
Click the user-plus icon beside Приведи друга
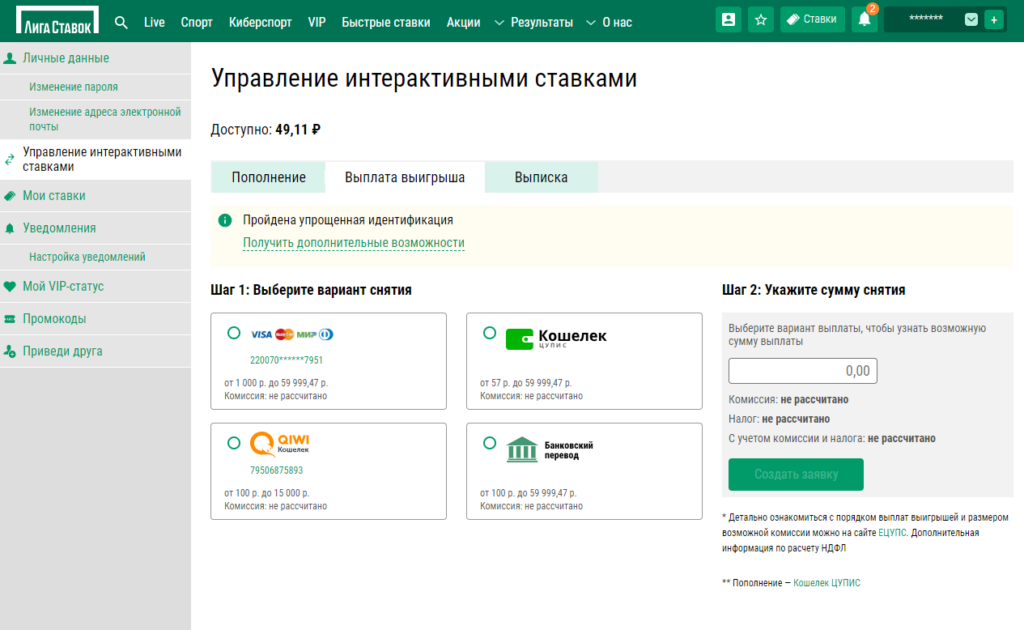(10, 351)
